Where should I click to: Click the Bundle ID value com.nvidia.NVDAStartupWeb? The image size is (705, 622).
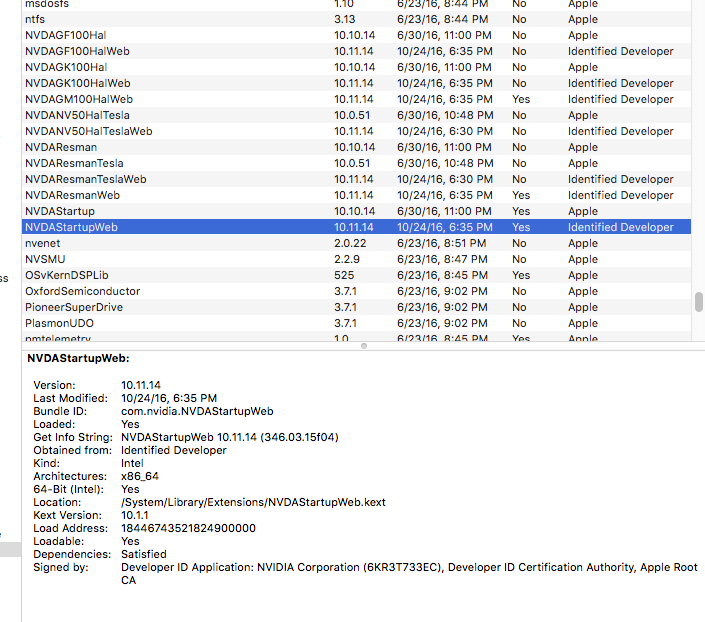click(197, 412)
